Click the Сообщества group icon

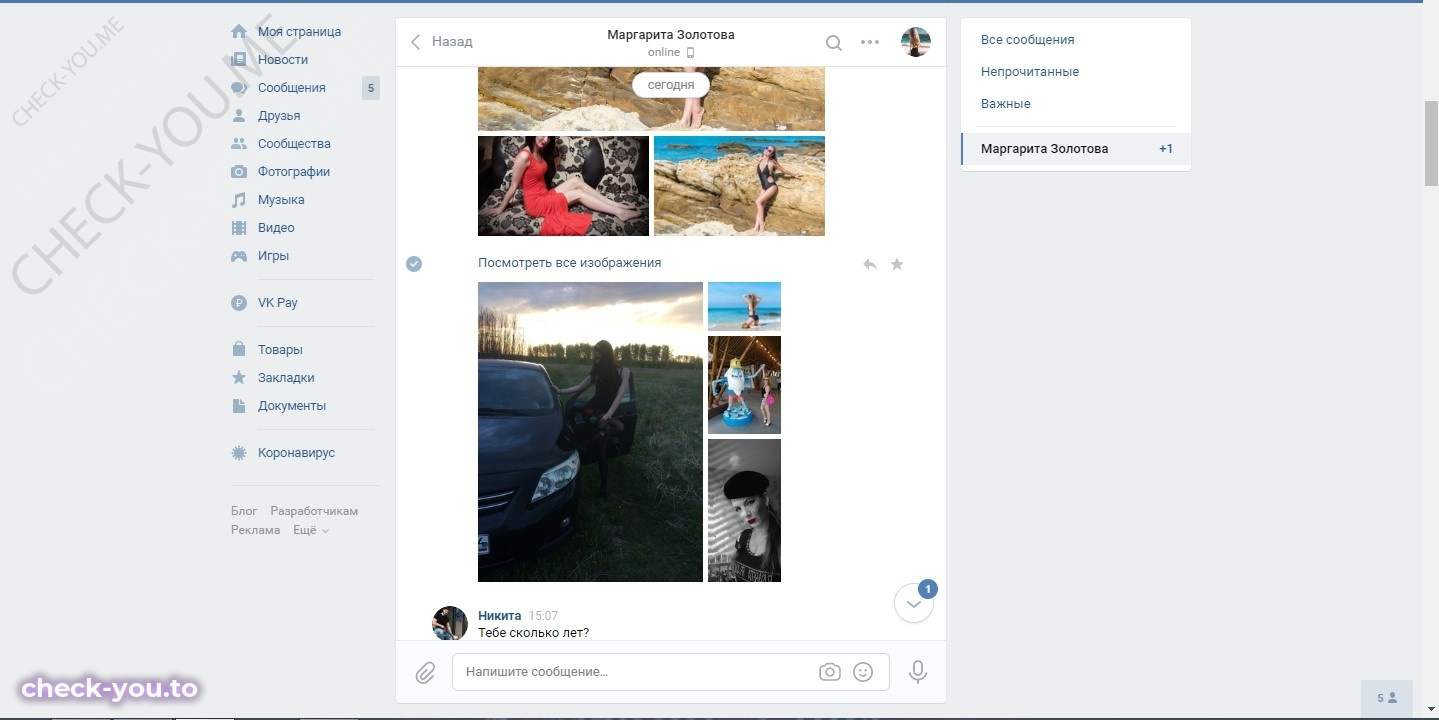click(239, 144)
